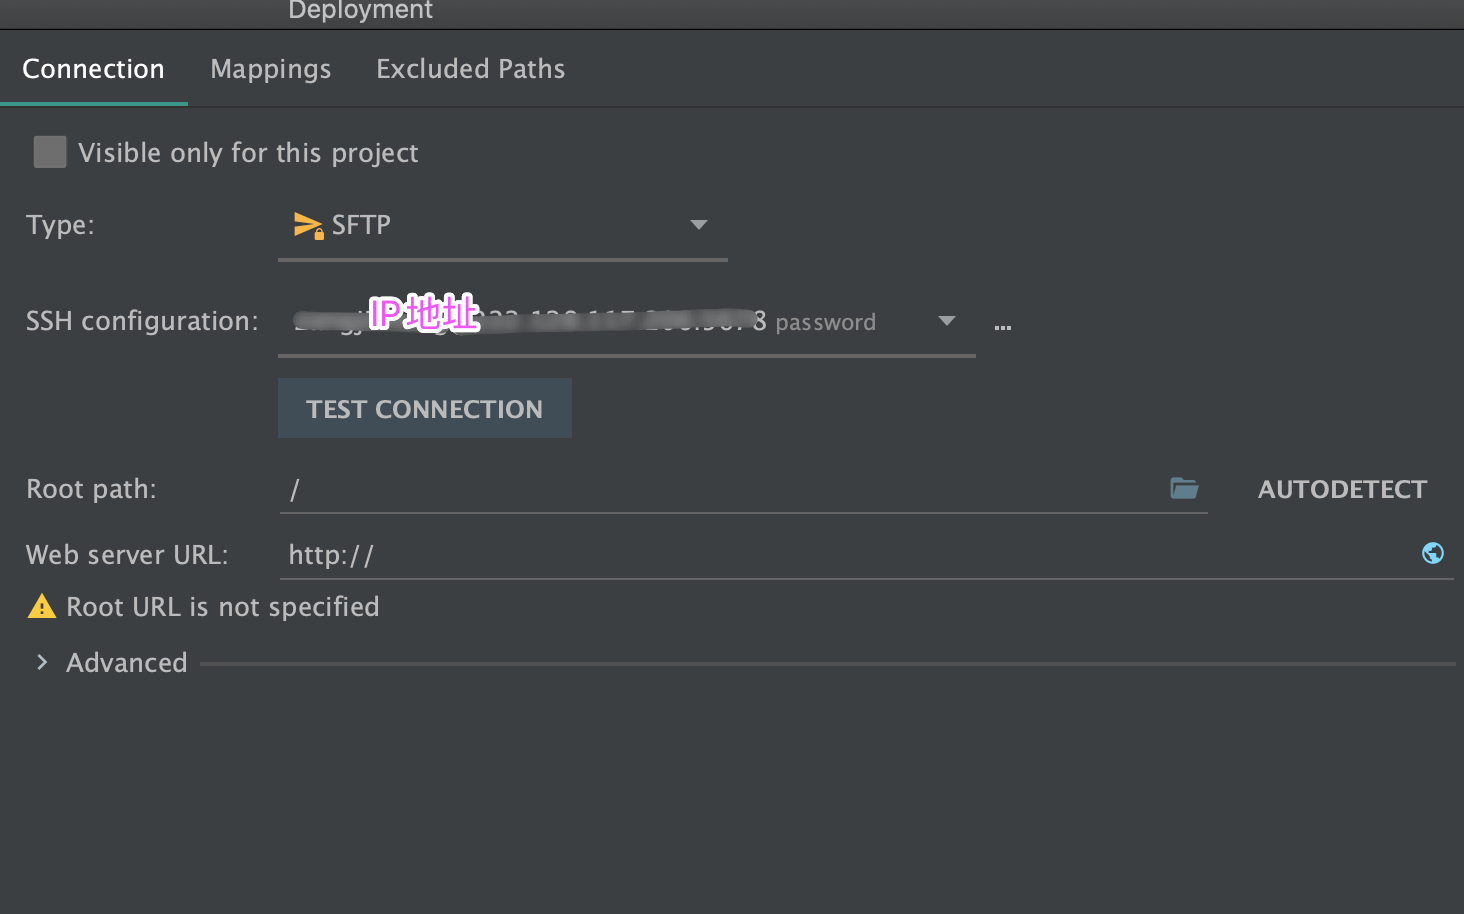Click the Deployment title at the top
The image size is (1464, 914).
tap(360, 11)
